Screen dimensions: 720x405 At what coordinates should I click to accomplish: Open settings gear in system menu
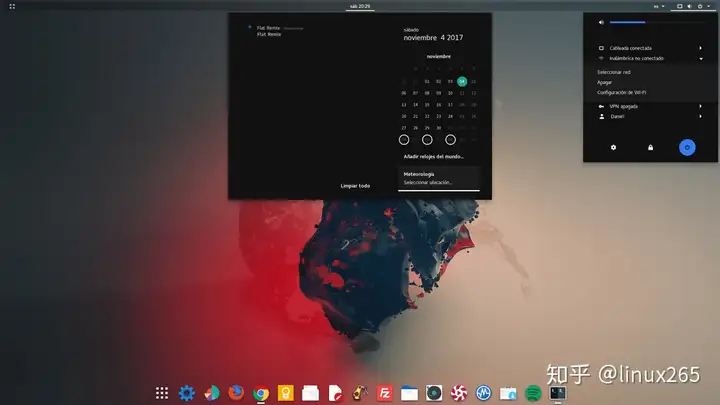pyautogui.click(x=613, y=147)
